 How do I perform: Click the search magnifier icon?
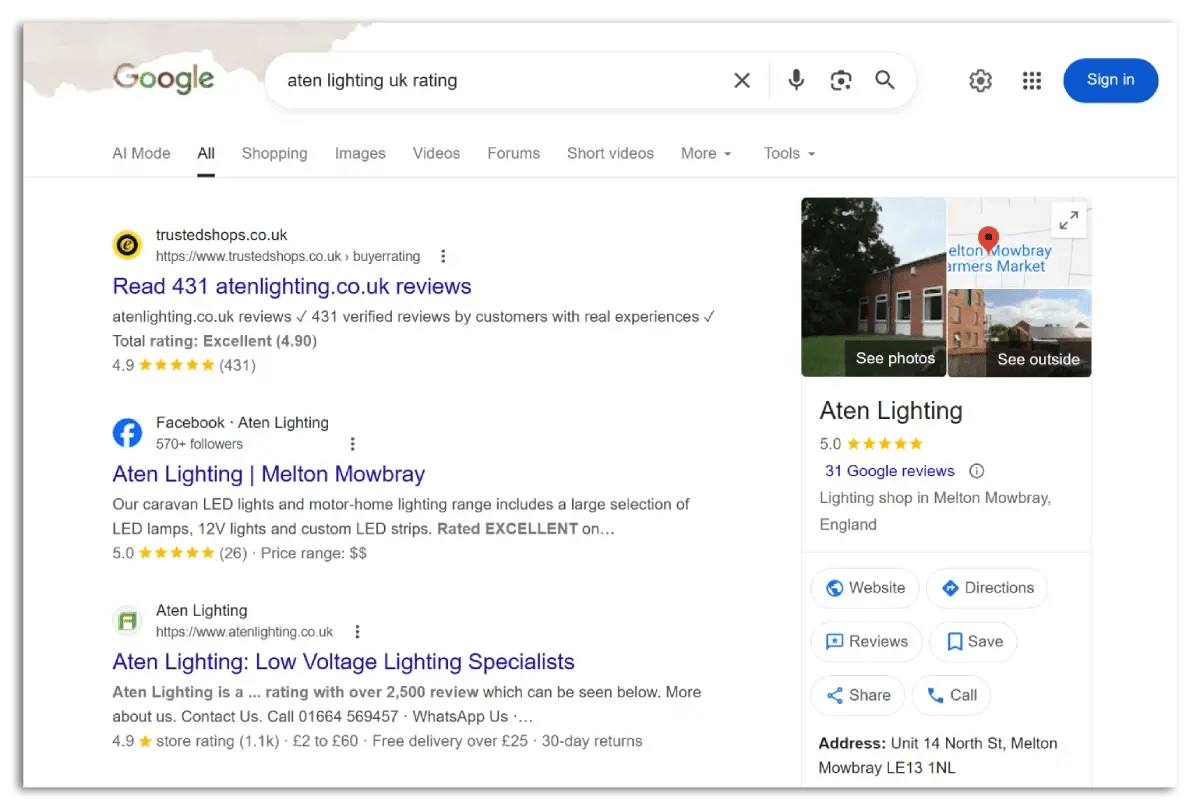(884, 80)
